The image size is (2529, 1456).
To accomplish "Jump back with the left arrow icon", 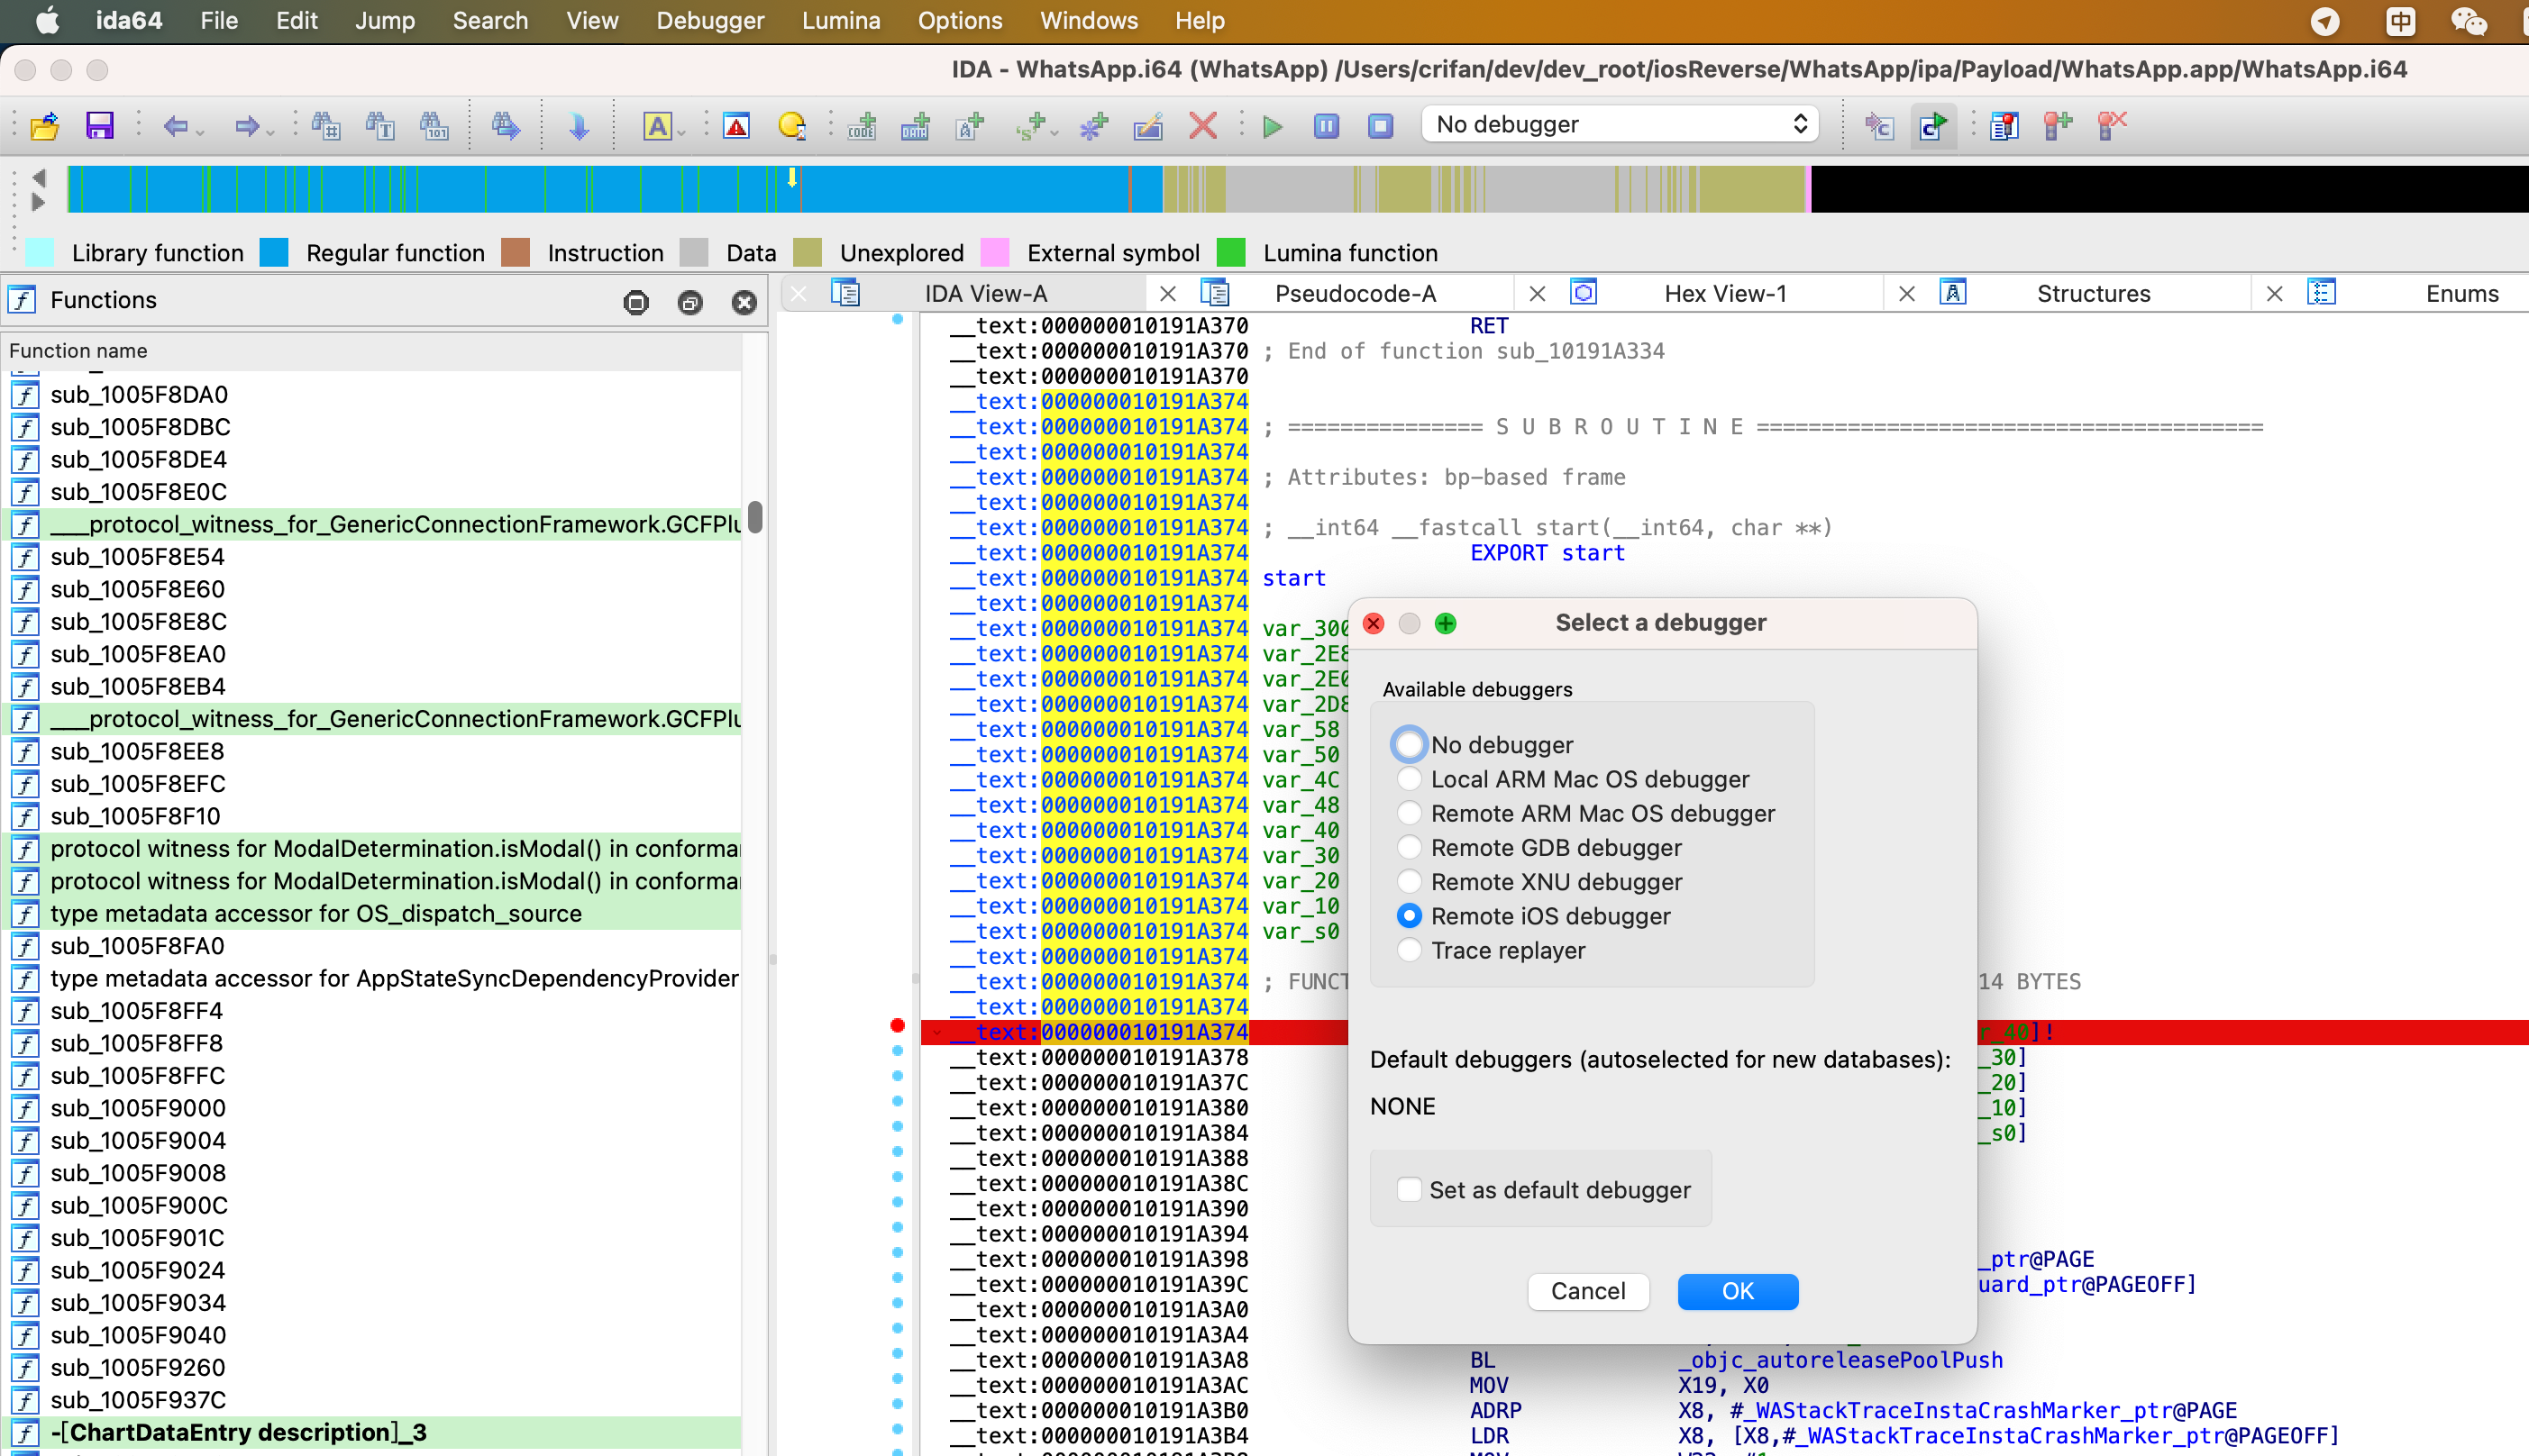I will pyautogui.click(x=176, y=126).
